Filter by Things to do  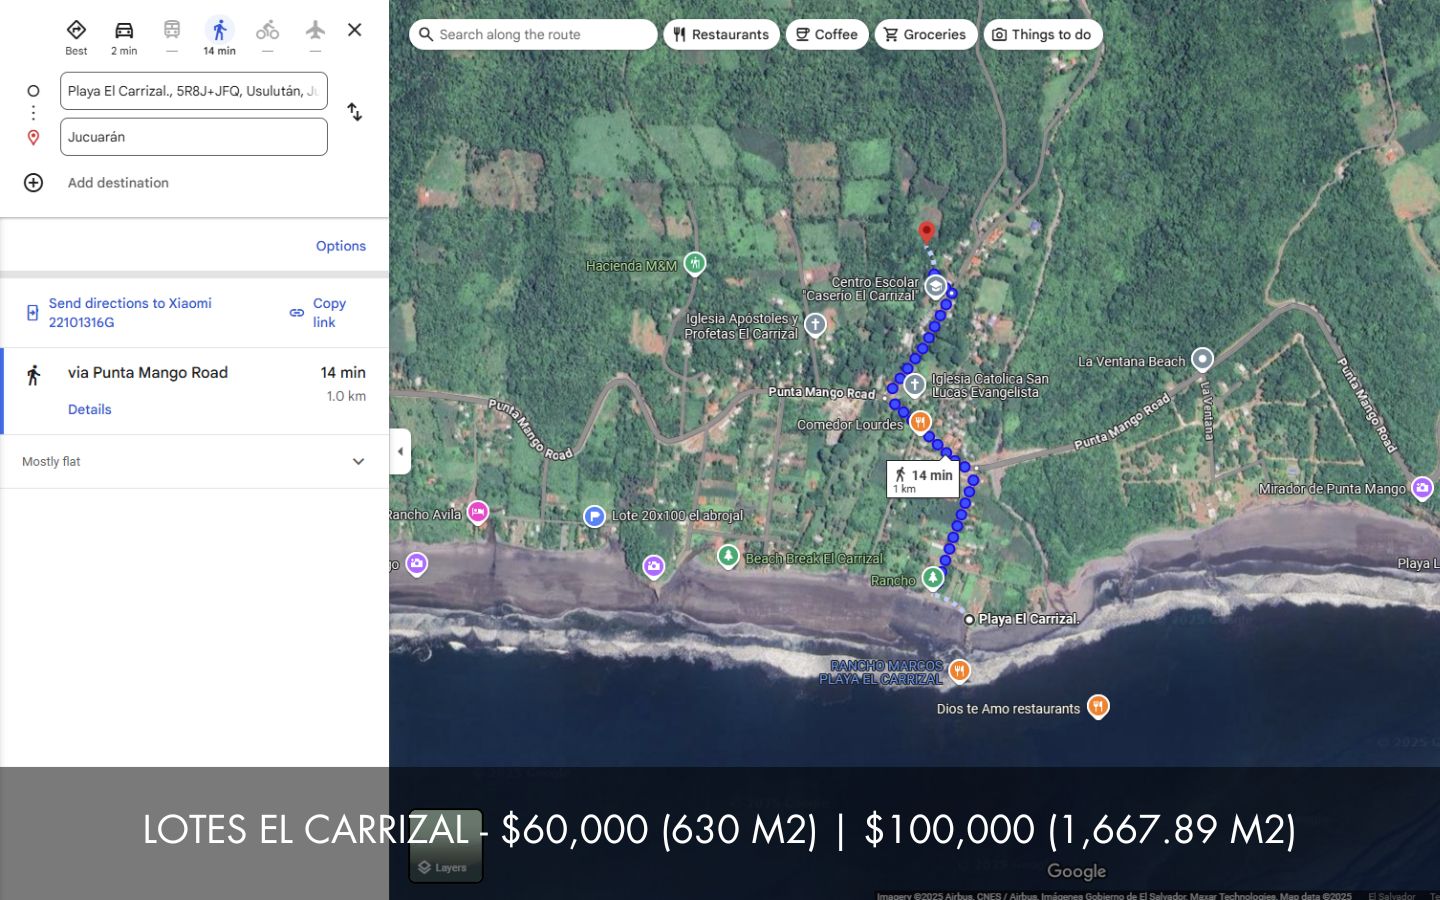point(1043,35)
